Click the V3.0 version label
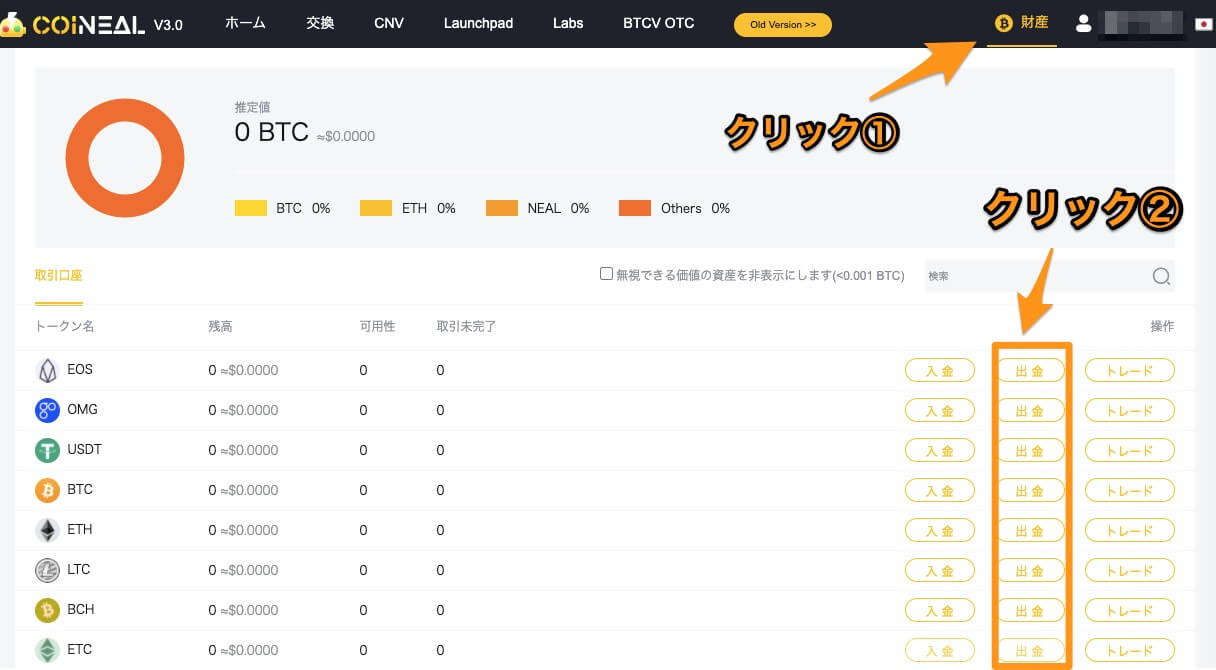 pyautogui.click(x=168, y=25)
